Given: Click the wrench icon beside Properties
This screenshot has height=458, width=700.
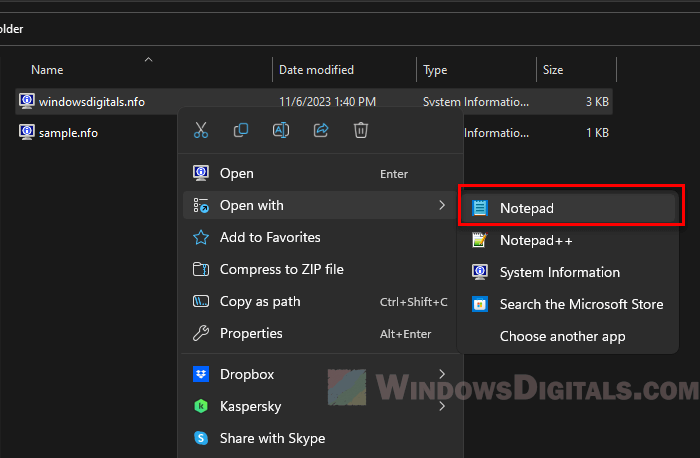Looking at the screenshot, I should click(x=201, y=333).
